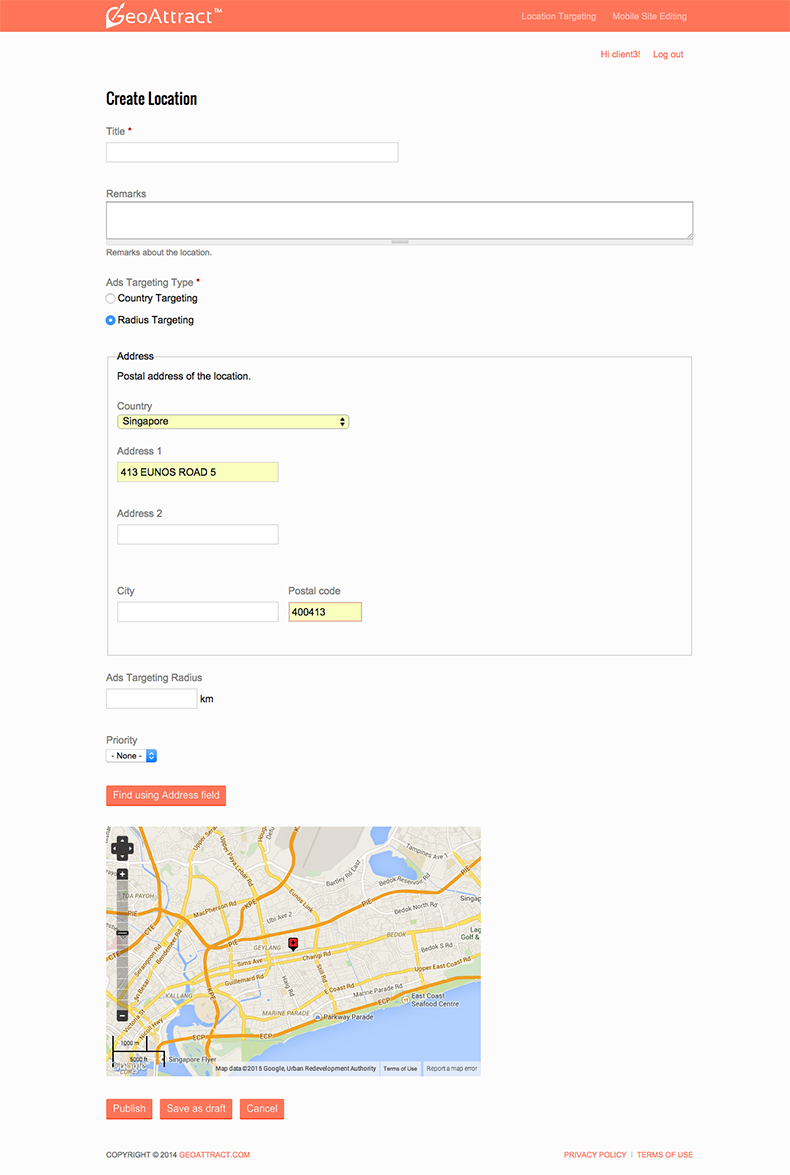This screenshot has height=1175, width=790.
Task: Click 'Remarks about the location.' text
Action: click(x=159, y=253)
